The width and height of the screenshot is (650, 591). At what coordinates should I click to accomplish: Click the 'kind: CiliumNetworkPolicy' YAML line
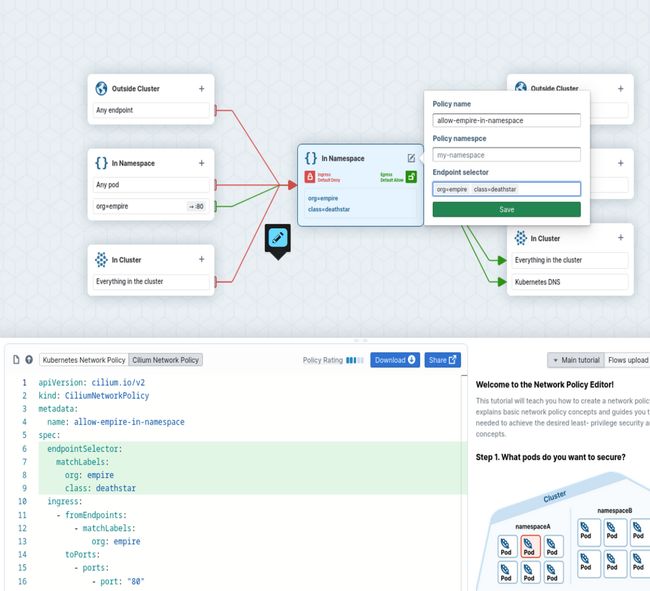click(93, 395)
